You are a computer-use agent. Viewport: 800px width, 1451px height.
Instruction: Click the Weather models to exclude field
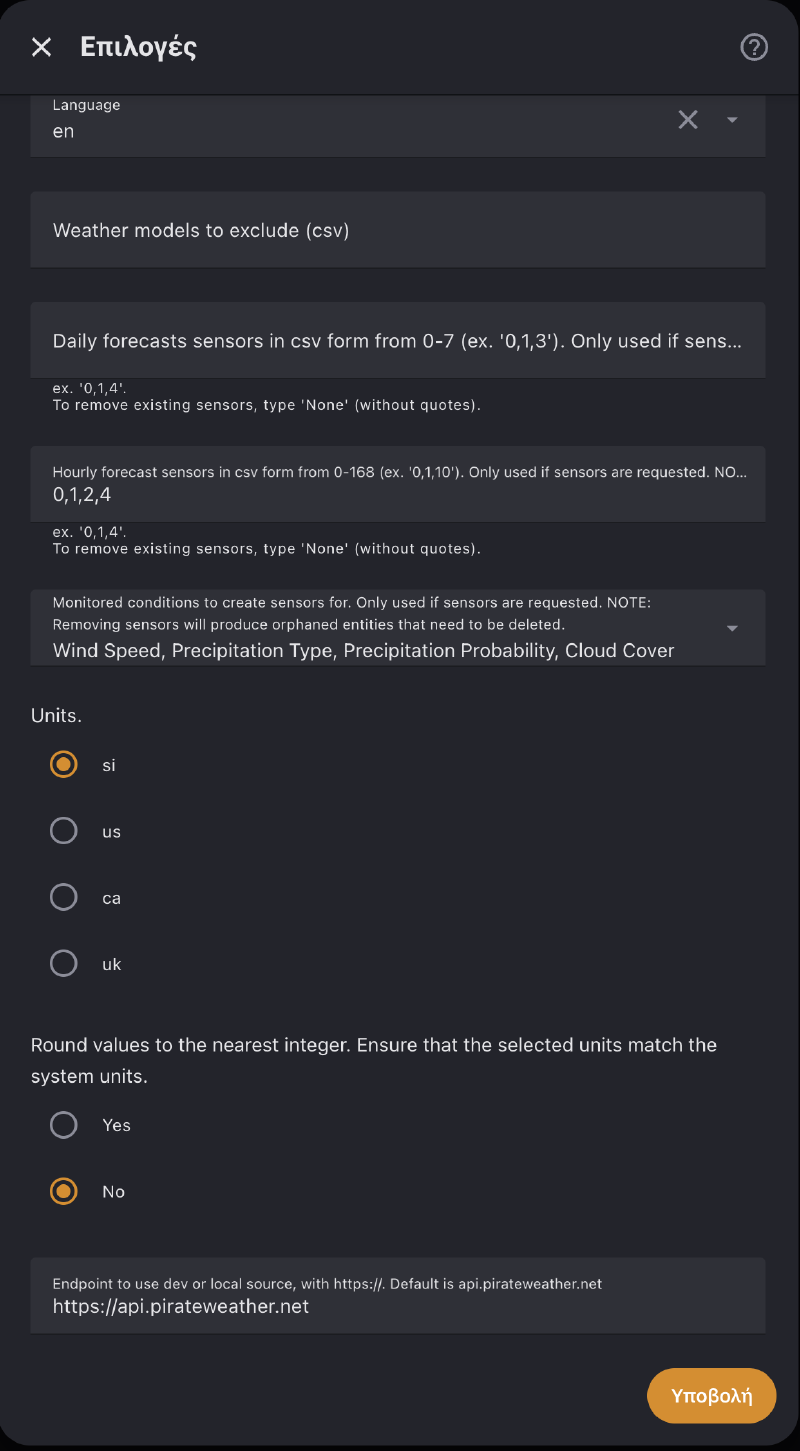[397, 230]
